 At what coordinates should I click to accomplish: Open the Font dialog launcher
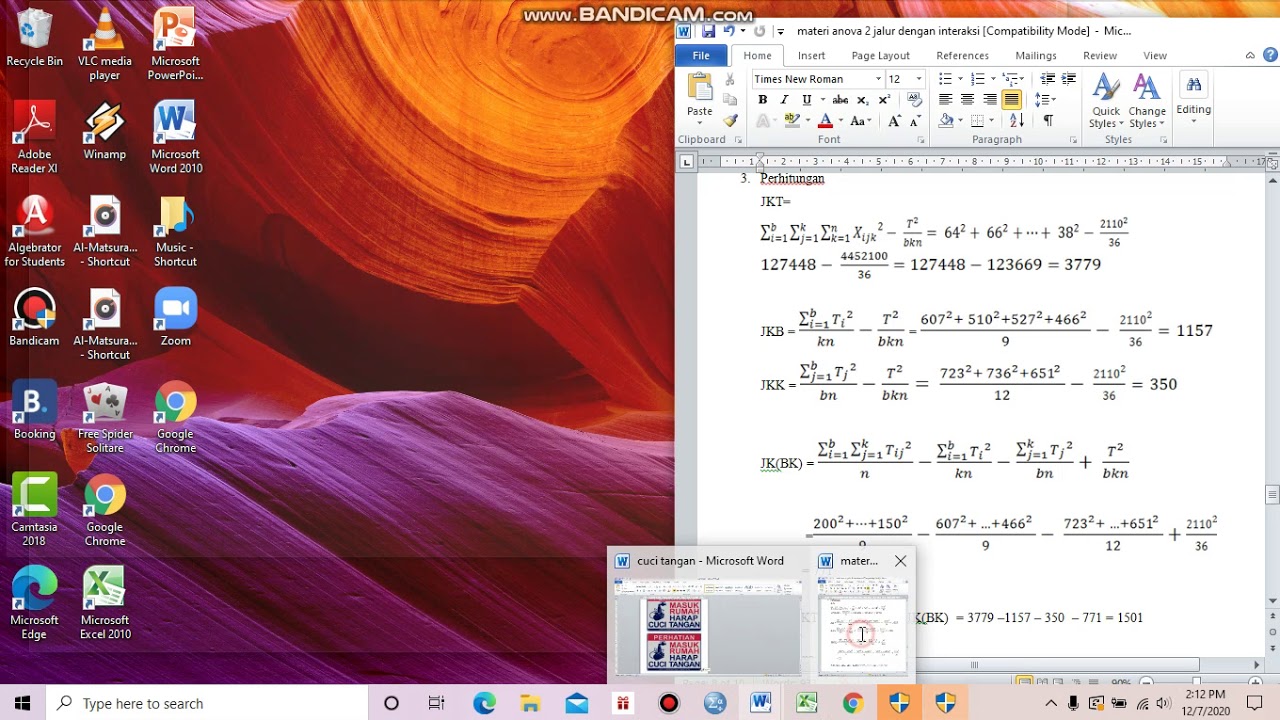coord(920,140)
